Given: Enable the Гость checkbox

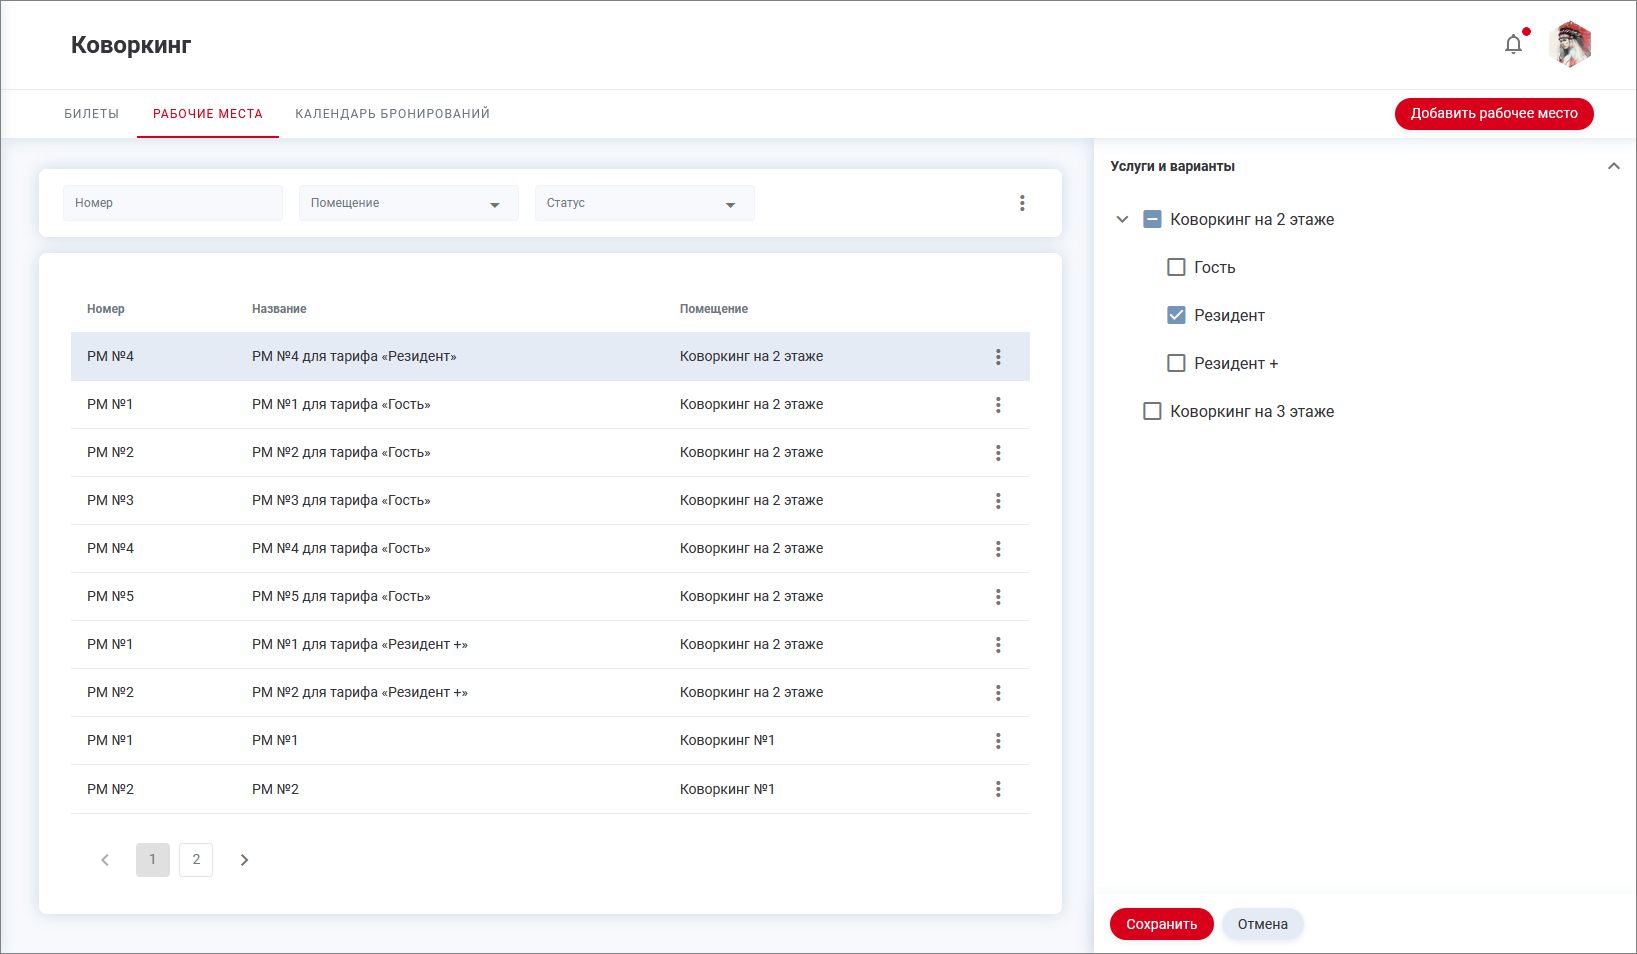Looking at the screenshot, I should click(1176, 267).
